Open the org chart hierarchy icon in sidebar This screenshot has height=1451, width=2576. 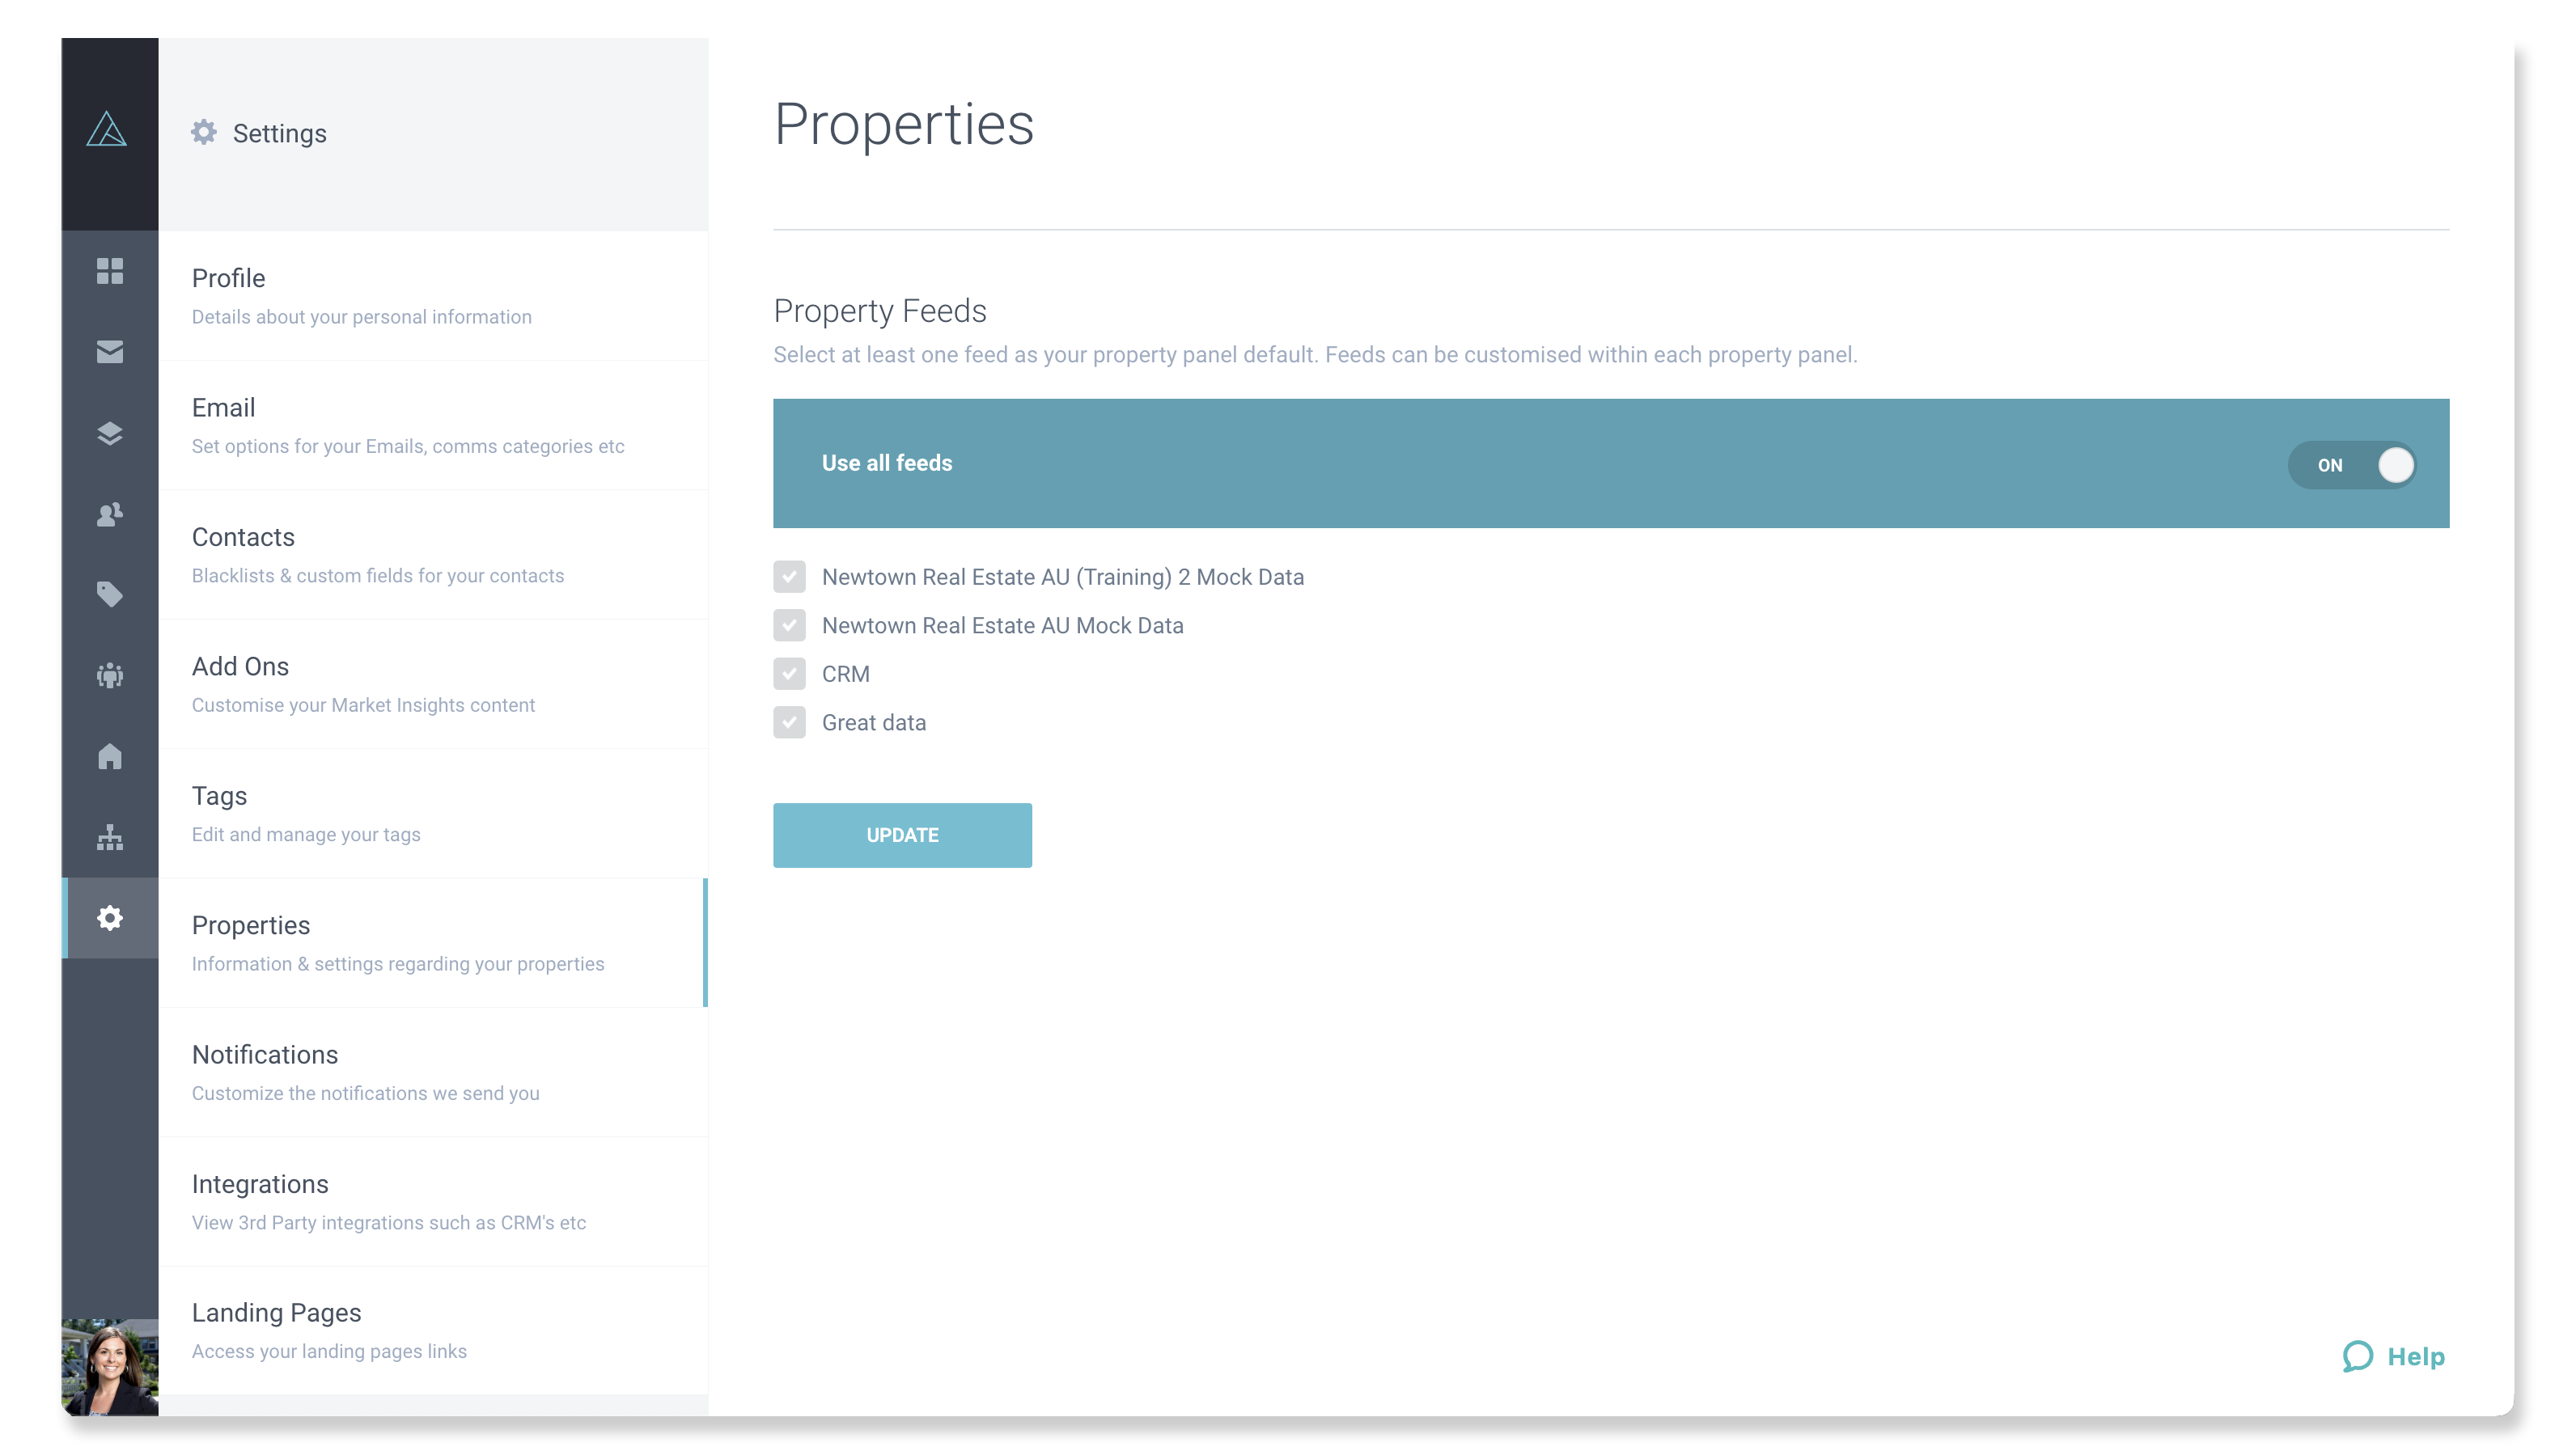(x=109, y=837)
